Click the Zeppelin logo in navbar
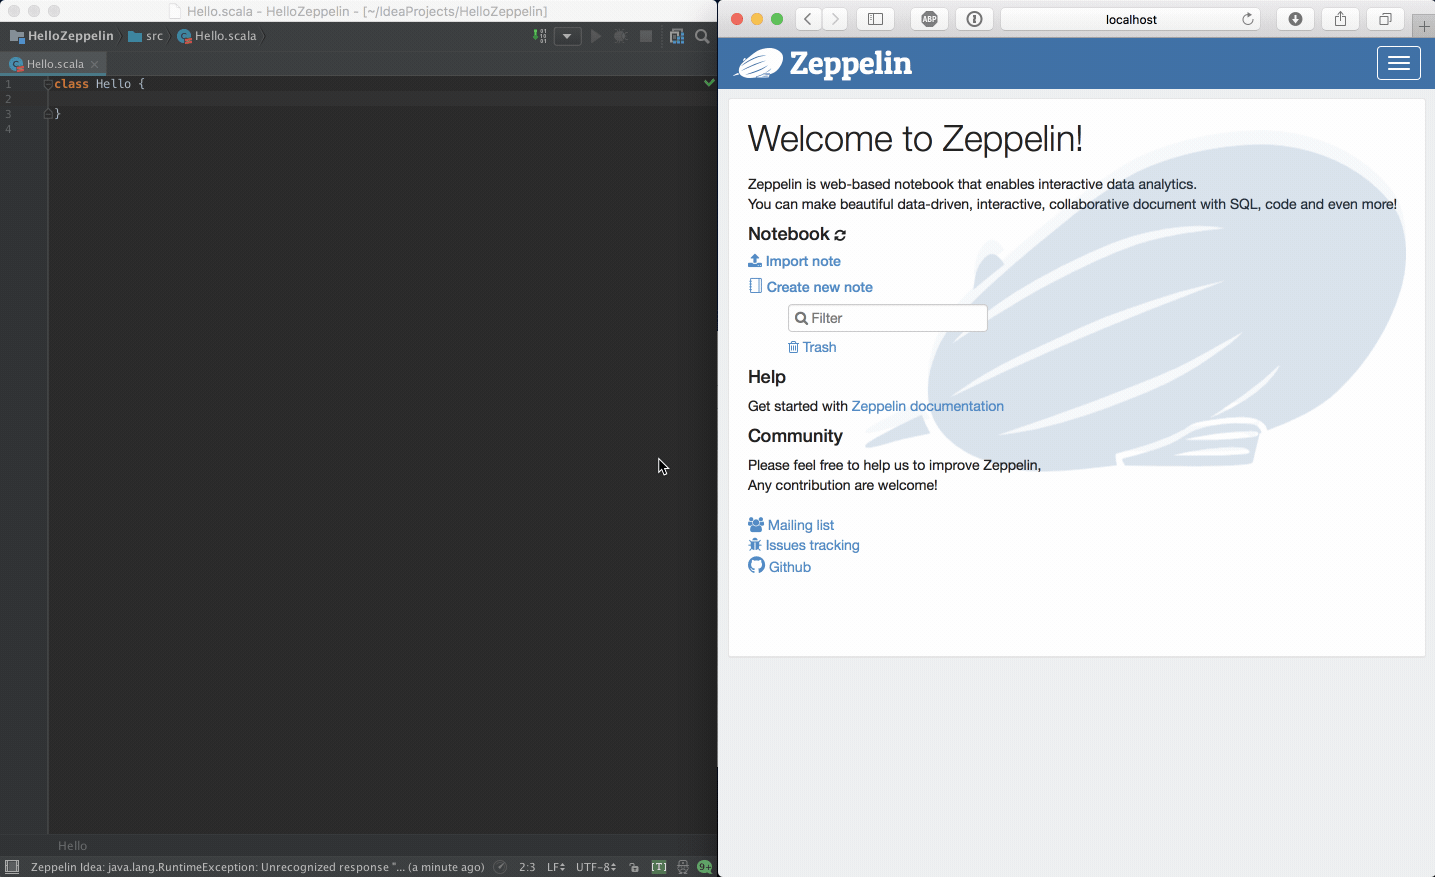 (x=824, y=63)
